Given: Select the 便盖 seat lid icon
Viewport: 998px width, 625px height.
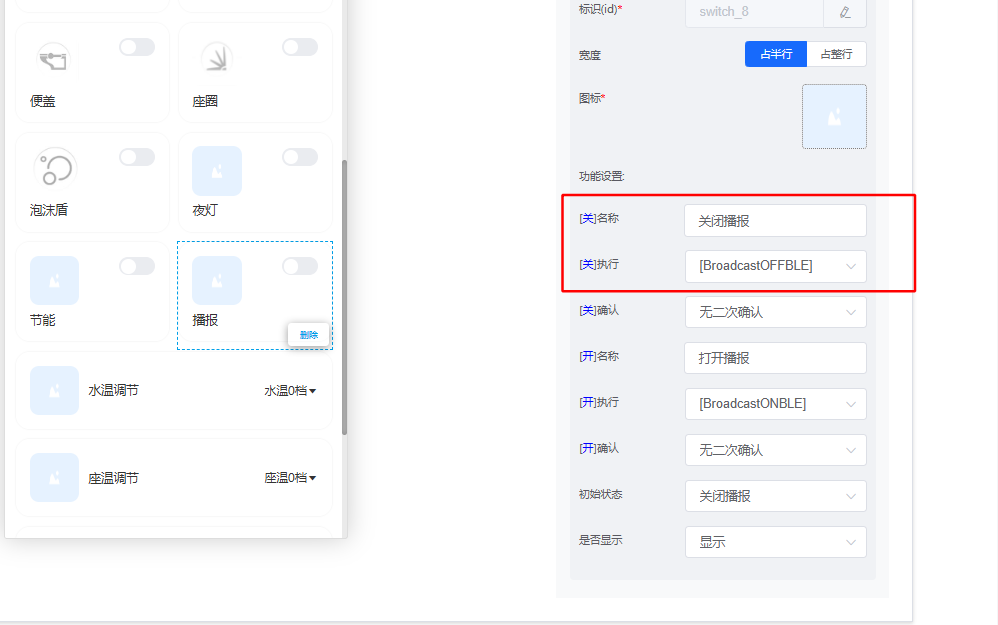Looking at the screenshot, I should [x=53, y=59].
